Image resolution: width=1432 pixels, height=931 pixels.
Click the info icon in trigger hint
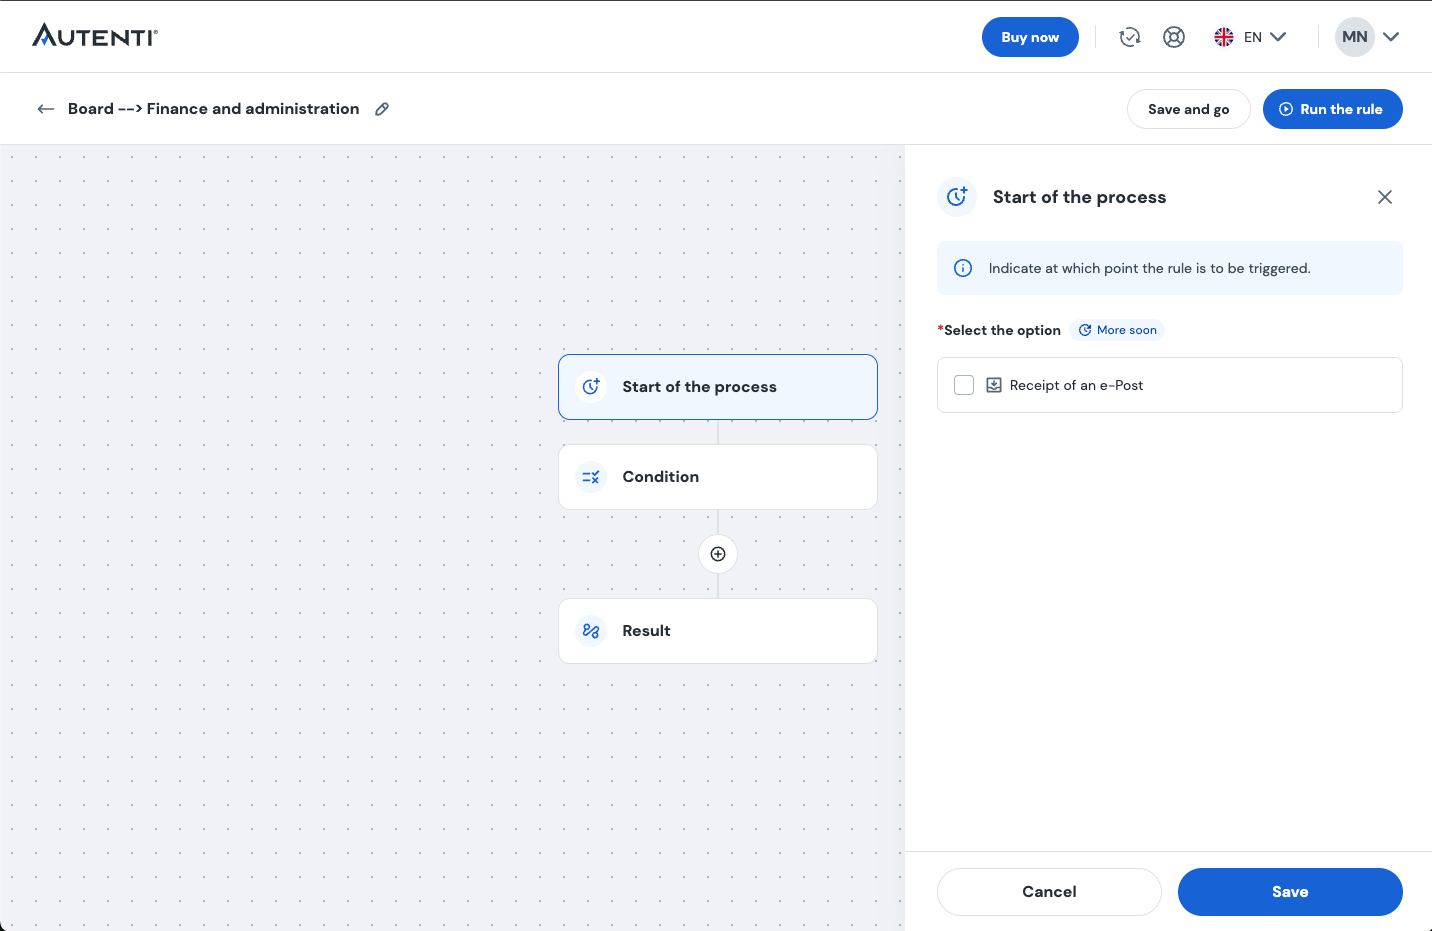pyautogui.click(x=963, y=268)
